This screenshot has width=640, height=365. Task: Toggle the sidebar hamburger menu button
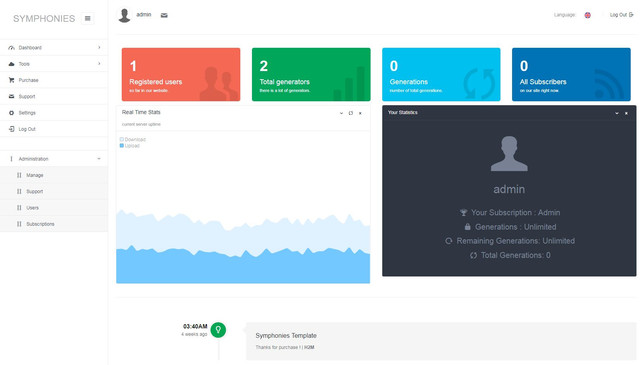tap(87, 18)
